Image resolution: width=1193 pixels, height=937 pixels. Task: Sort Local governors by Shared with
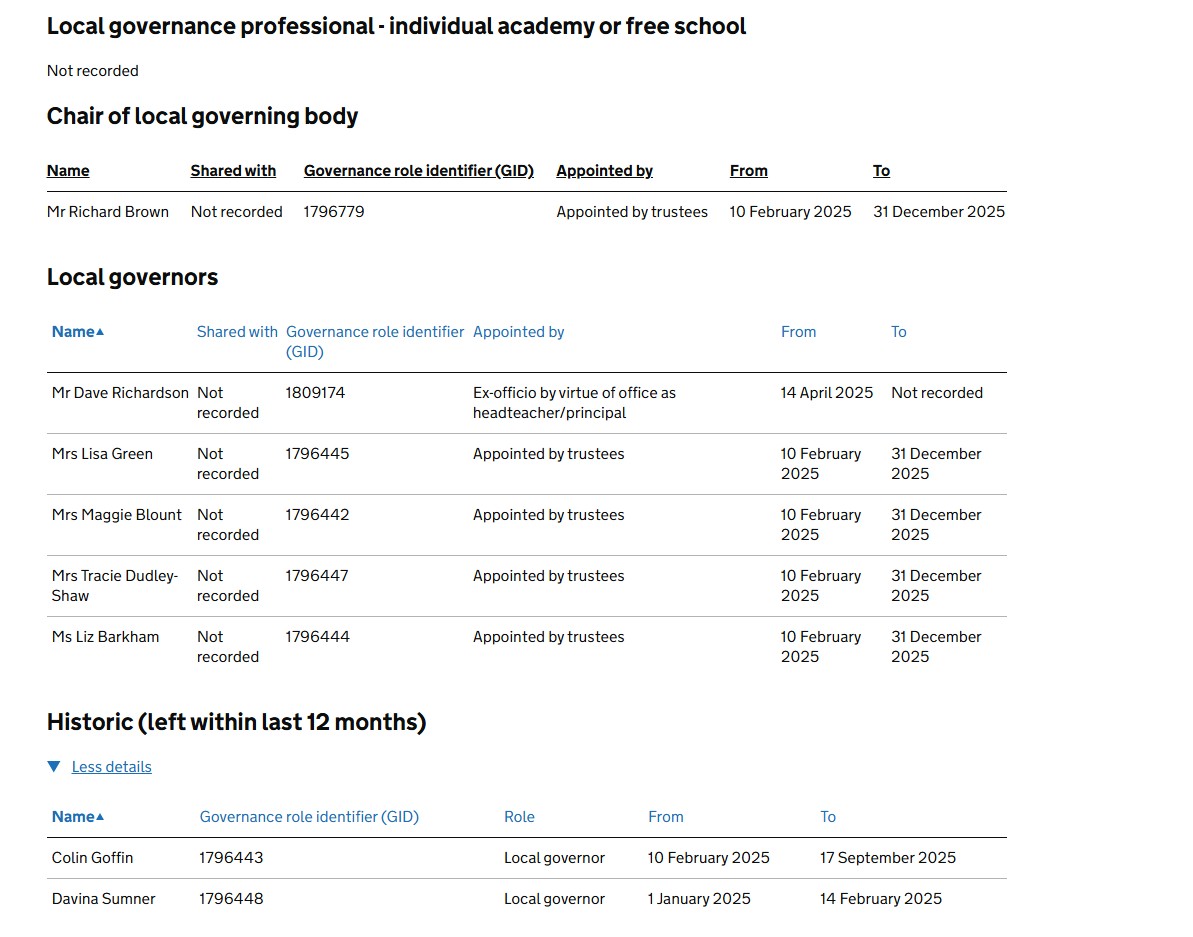coord(237,332)
